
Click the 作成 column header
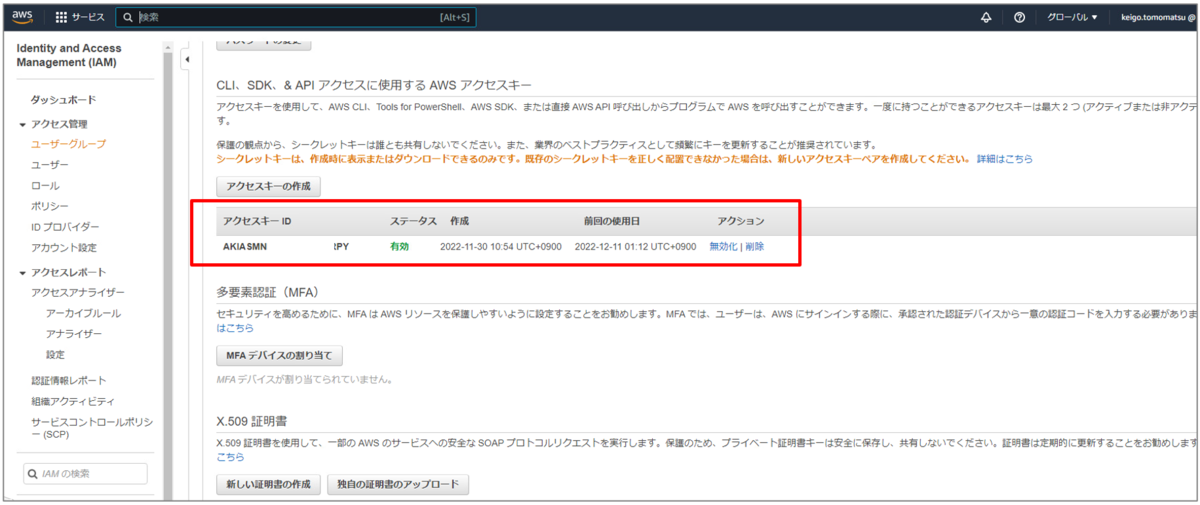[459, 221]
